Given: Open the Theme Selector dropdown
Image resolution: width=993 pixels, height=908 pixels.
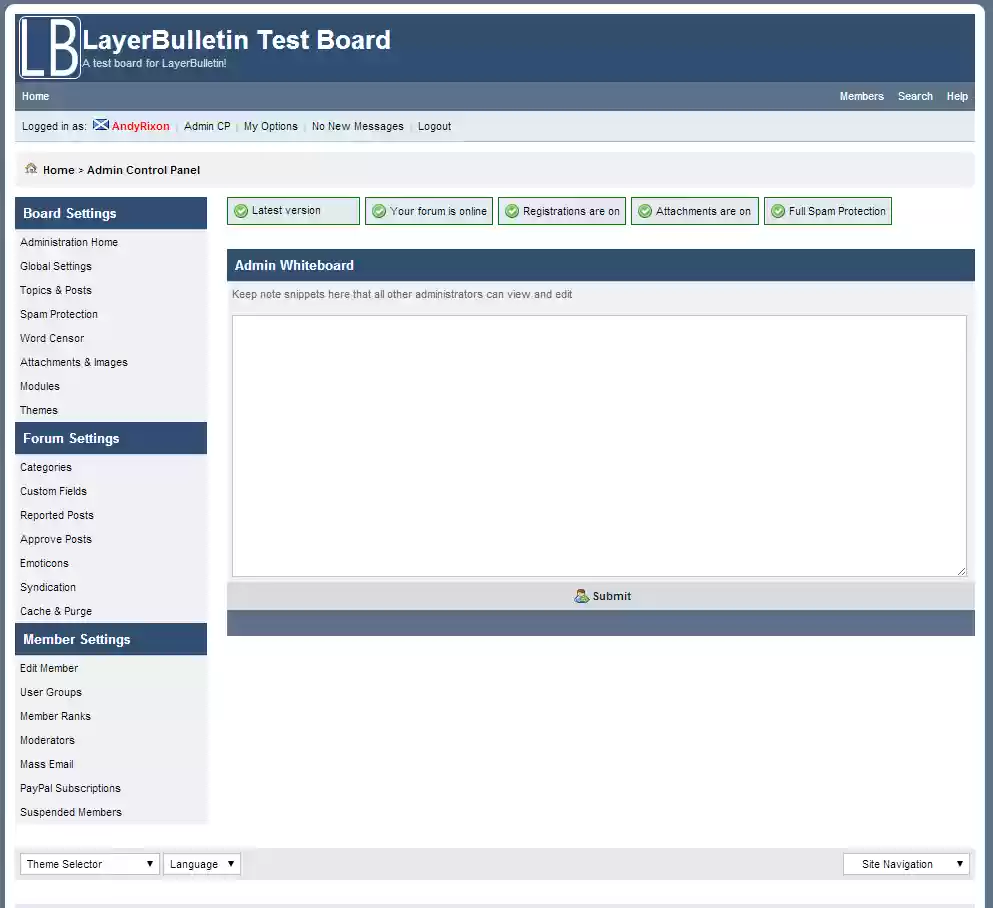Looking at the screenshot, I should pos(88,863).
